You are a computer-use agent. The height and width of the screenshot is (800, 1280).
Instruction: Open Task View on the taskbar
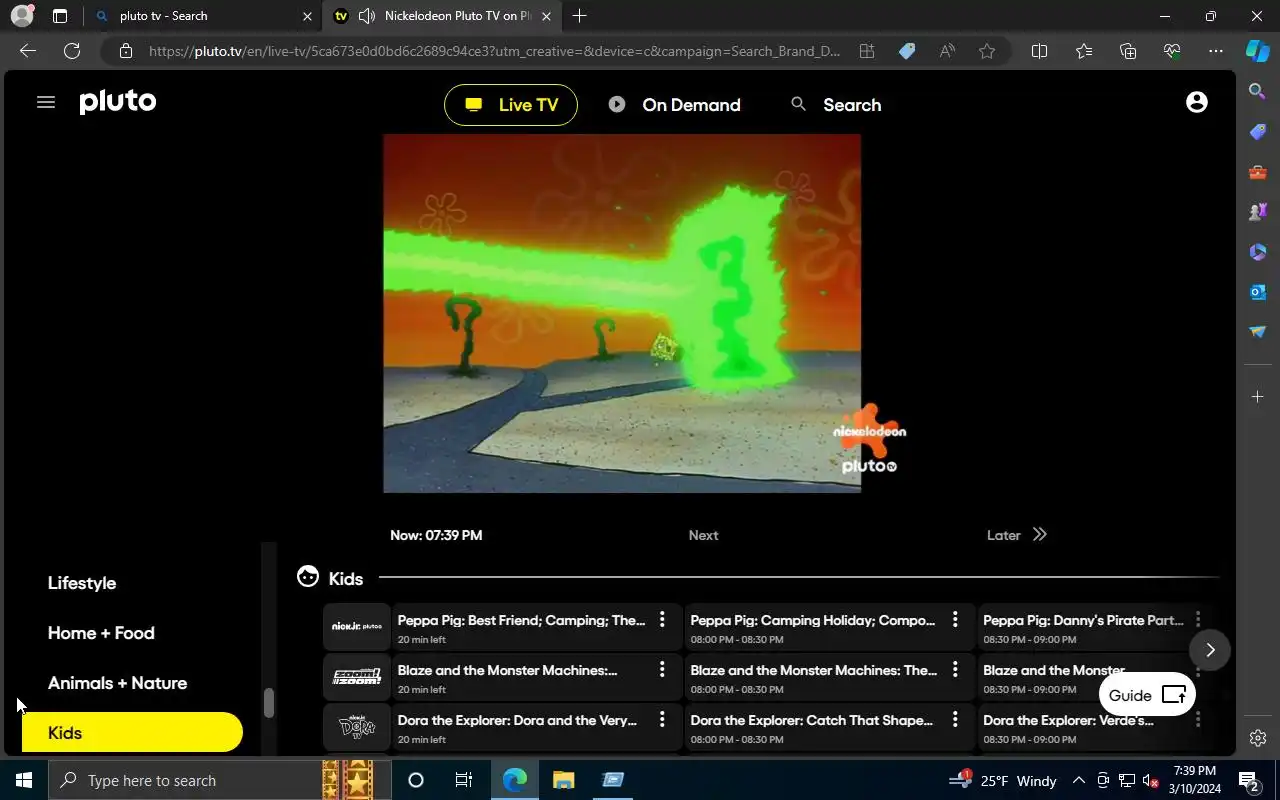tap(464, 780)
